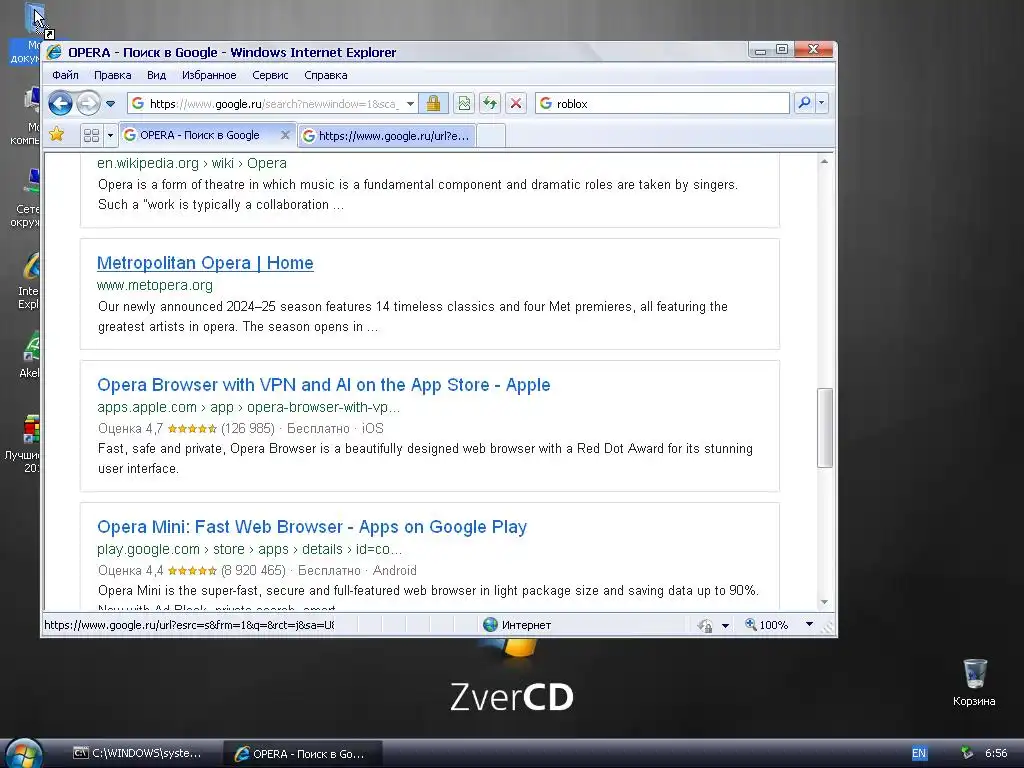This screenshot has width=1024, height=768.
Task: Click the Internet Explorer title bar icon
Action: tap(54, 52)
